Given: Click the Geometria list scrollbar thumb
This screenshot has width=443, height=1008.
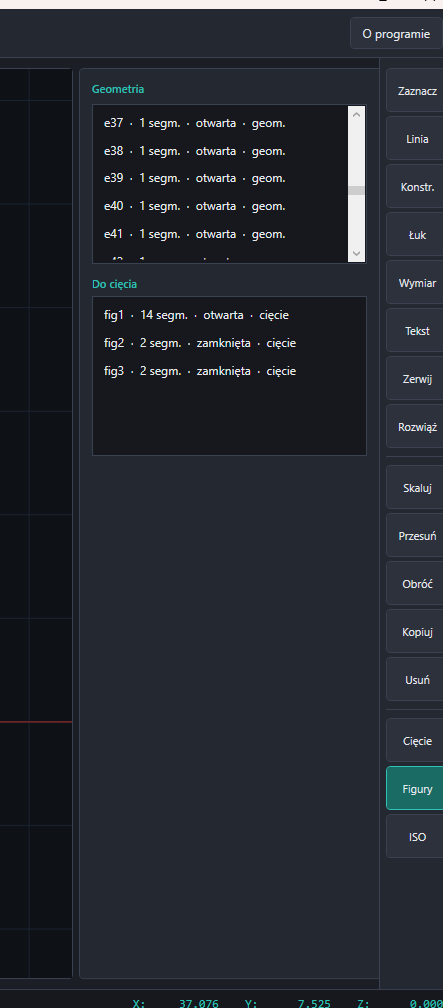Looking at the screenshot, I should pyautogui.click(x=356, y=190).
